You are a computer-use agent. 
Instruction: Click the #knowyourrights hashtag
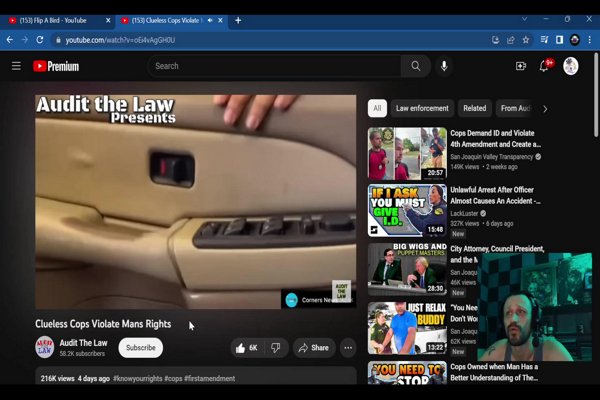click(x=138, y=379)
